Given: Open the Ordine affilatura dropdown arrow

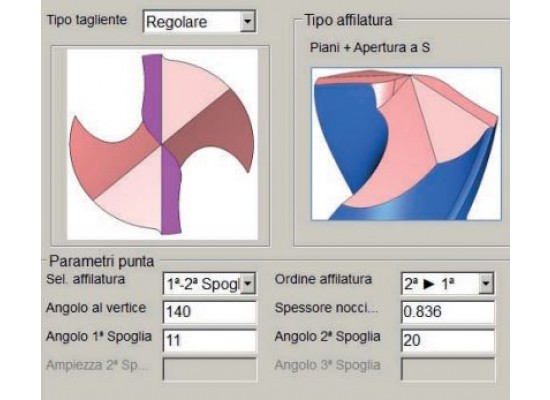Looking at the screenshot, I should pyautogui.click(x=486, y=283).
